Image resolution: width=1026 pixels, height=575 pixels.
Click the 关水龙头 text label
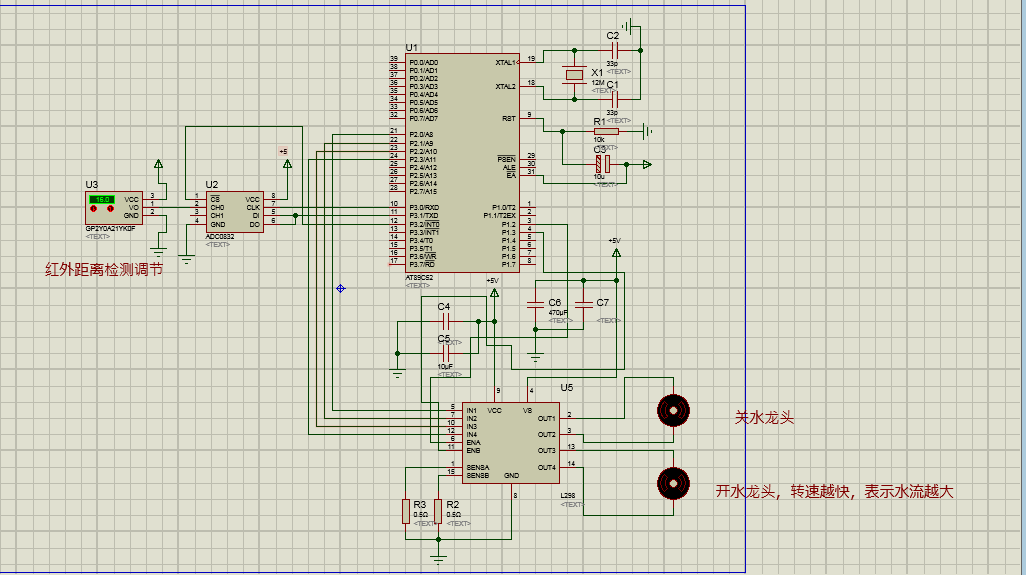764,417
